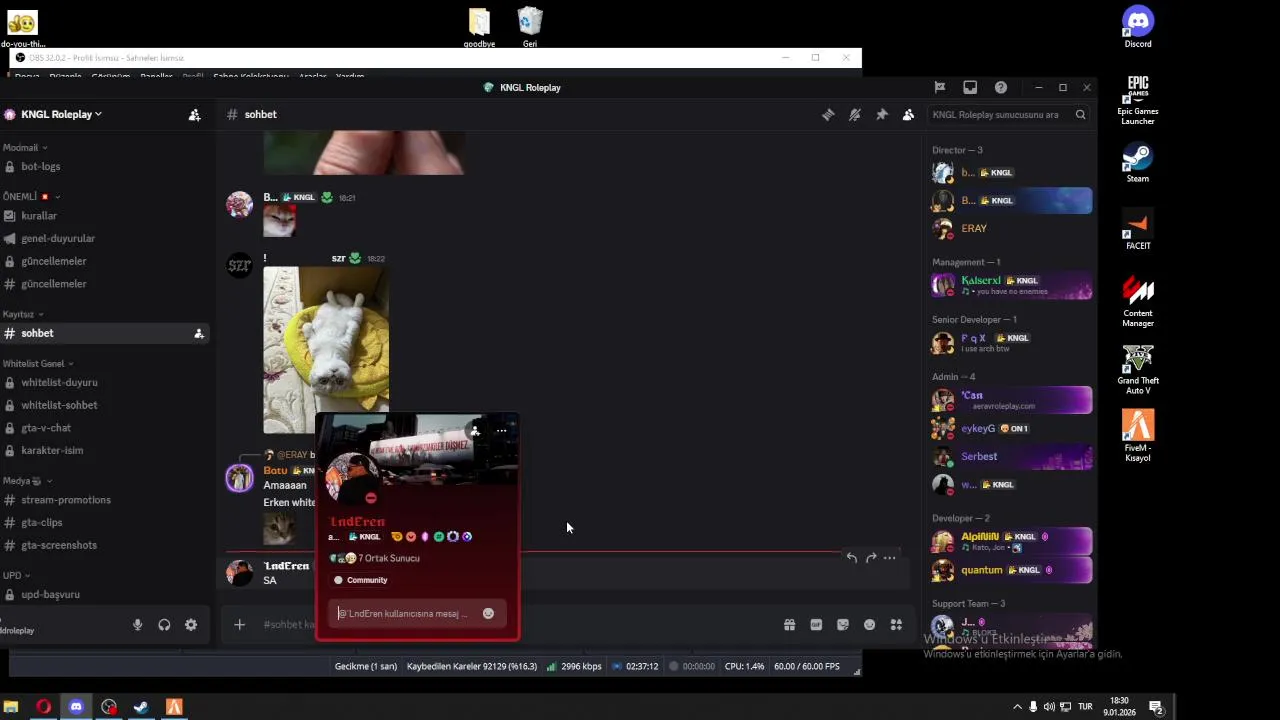Open the more options dots on LndEren's message

tap(890, 558)
